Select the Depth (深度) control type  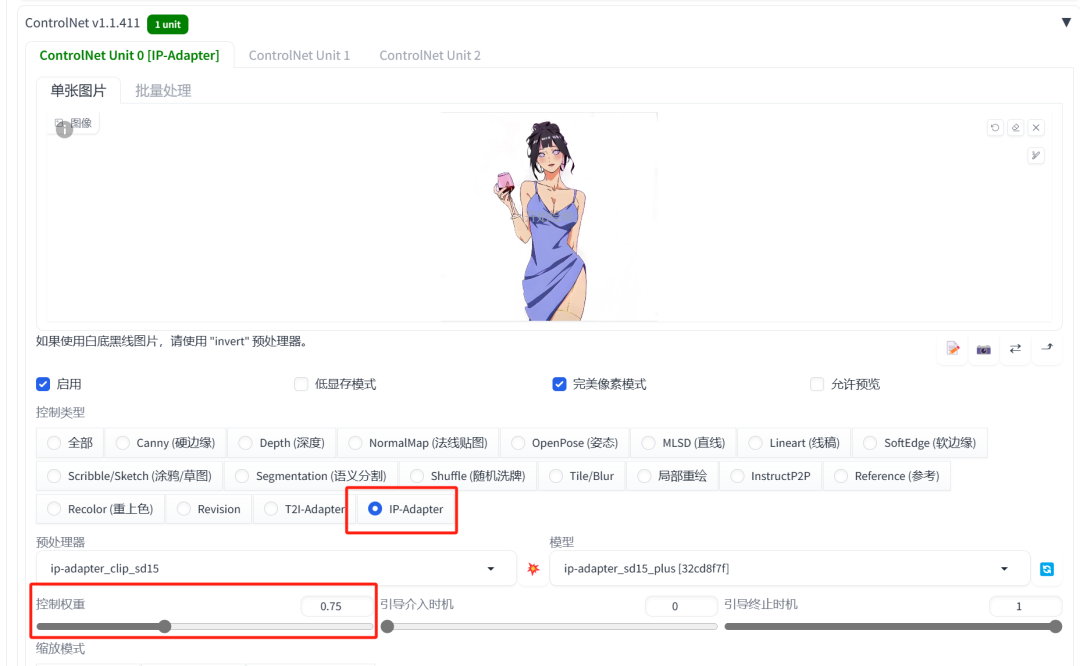point(282,443)
